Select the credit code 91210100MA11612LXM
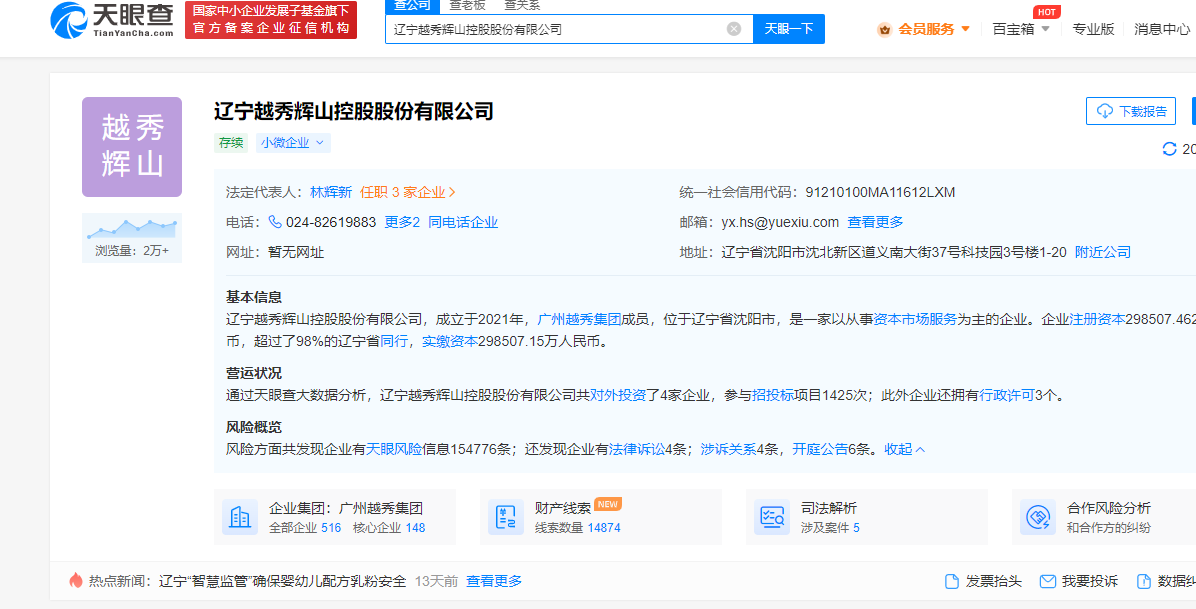Screen dimensions: 1196x609 tap(880, 192)
